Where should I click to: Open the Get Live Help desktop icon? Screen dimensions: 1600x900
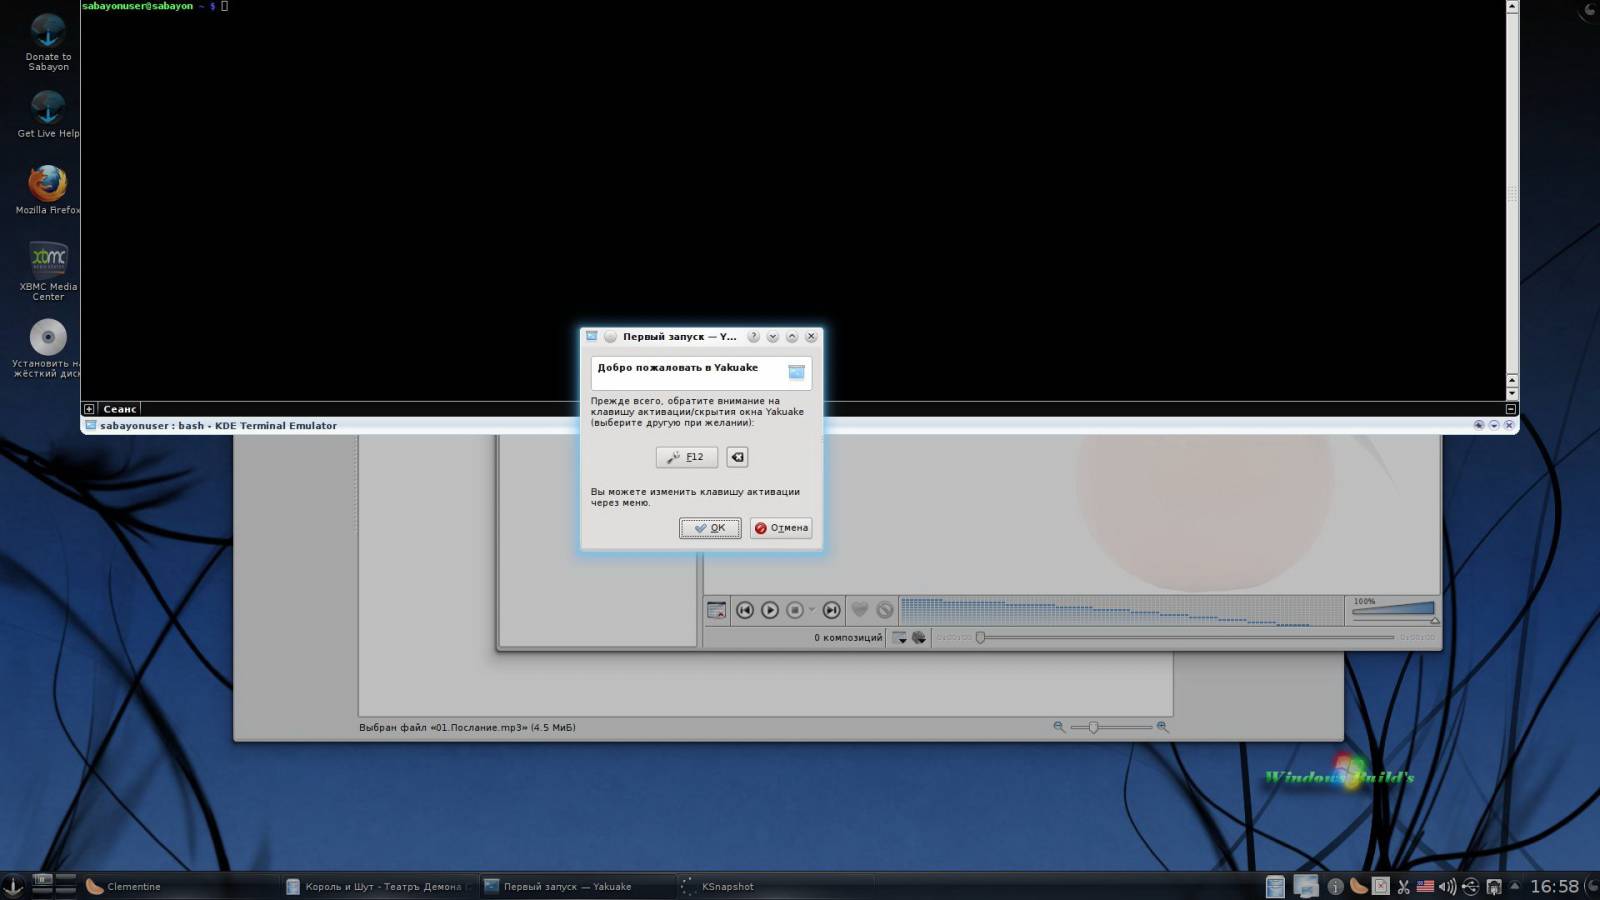[48, 114]
